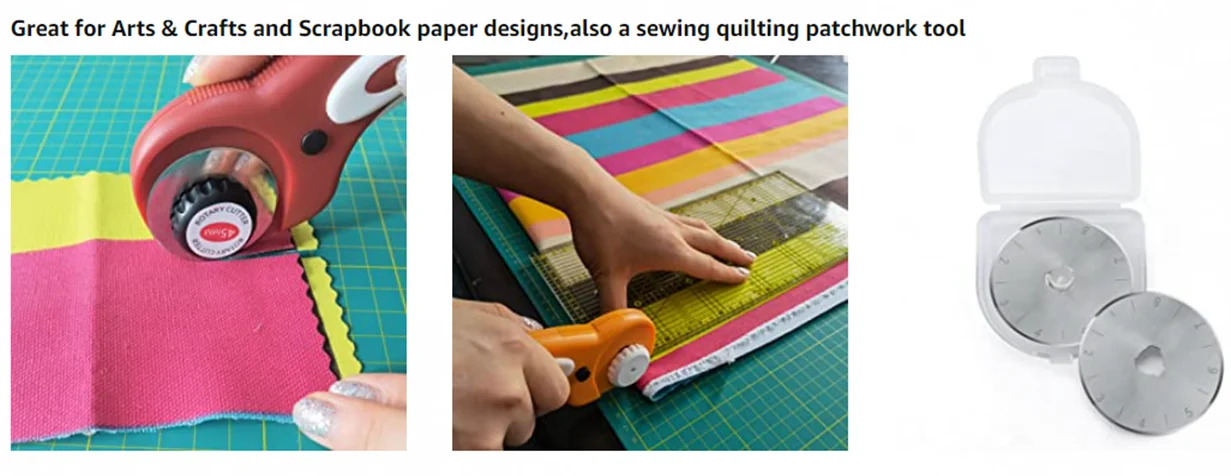Image resolution: width=1231 pixels, height=476 pixels.
Task: Click the center hole of loose blade
Action: tap(1152, 360)
